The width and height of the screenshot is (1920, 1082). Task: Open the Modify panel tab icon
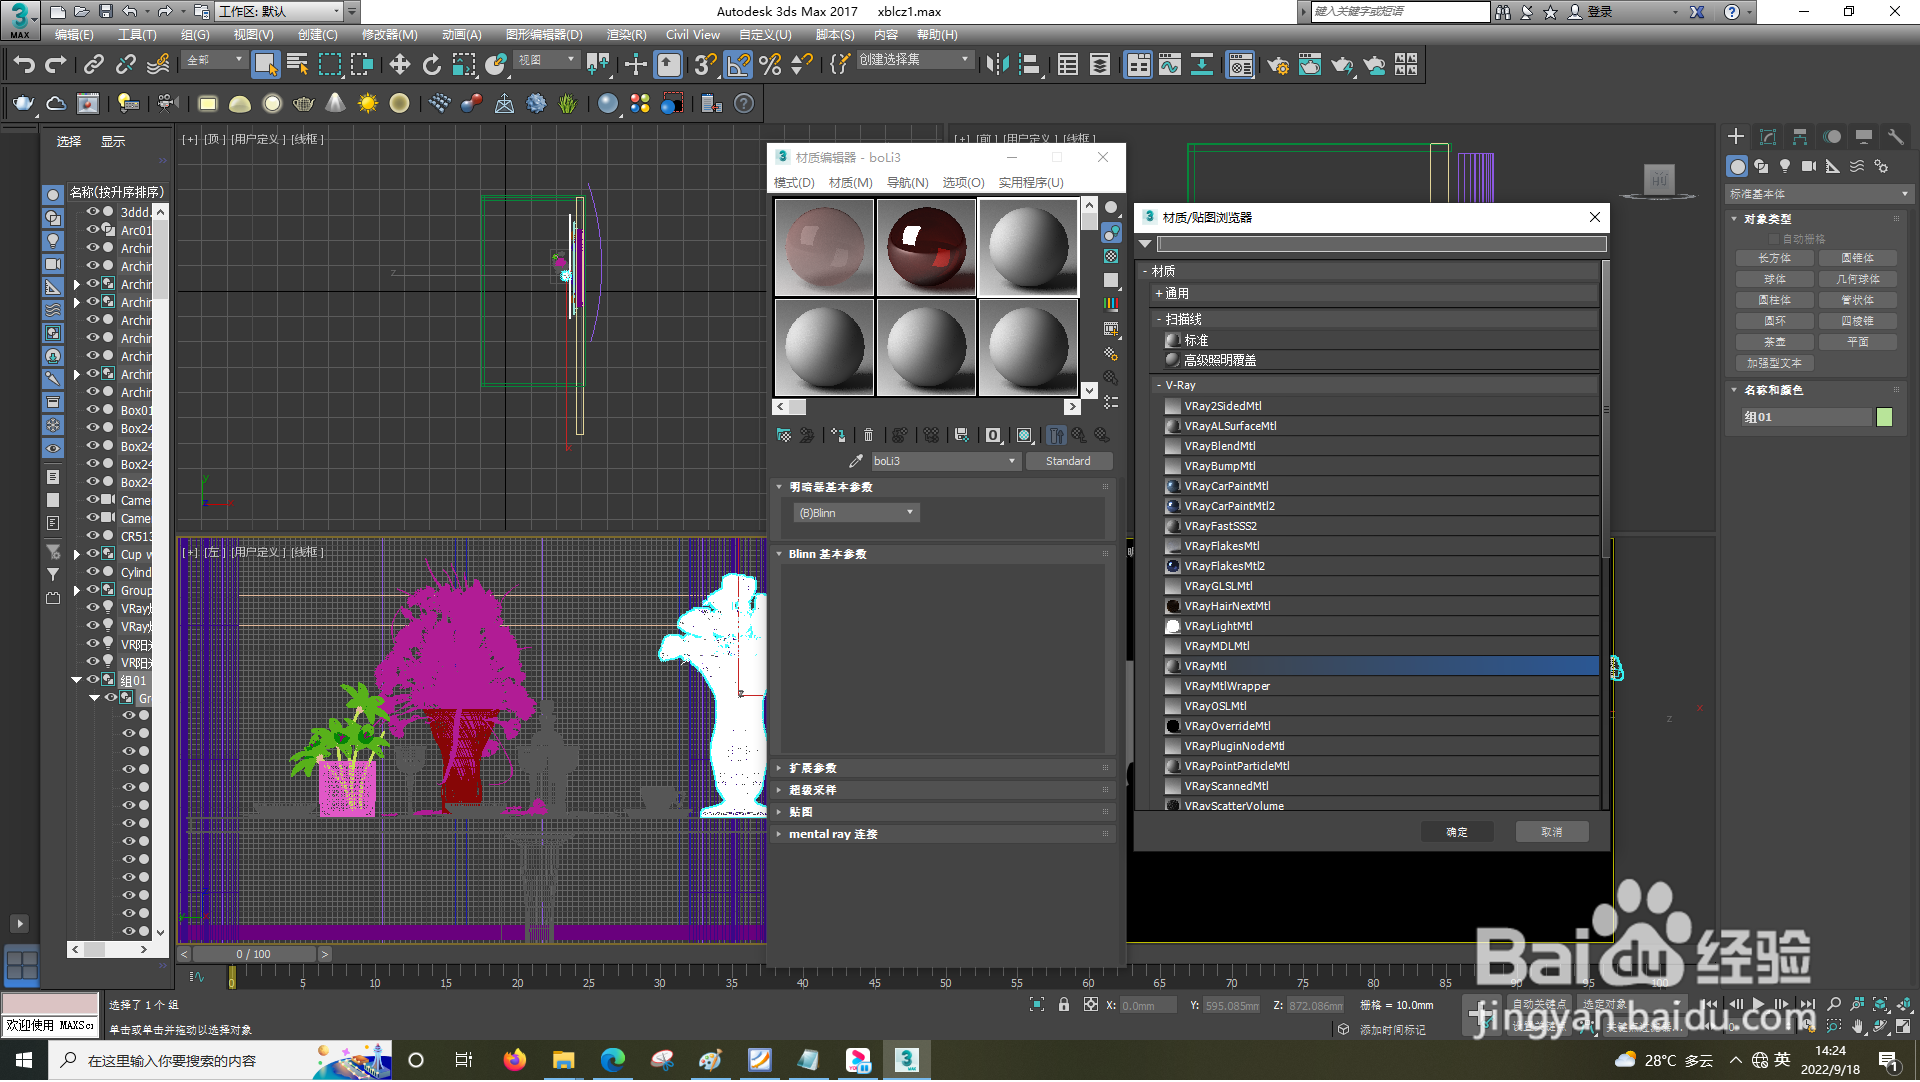pos(1768,137)
